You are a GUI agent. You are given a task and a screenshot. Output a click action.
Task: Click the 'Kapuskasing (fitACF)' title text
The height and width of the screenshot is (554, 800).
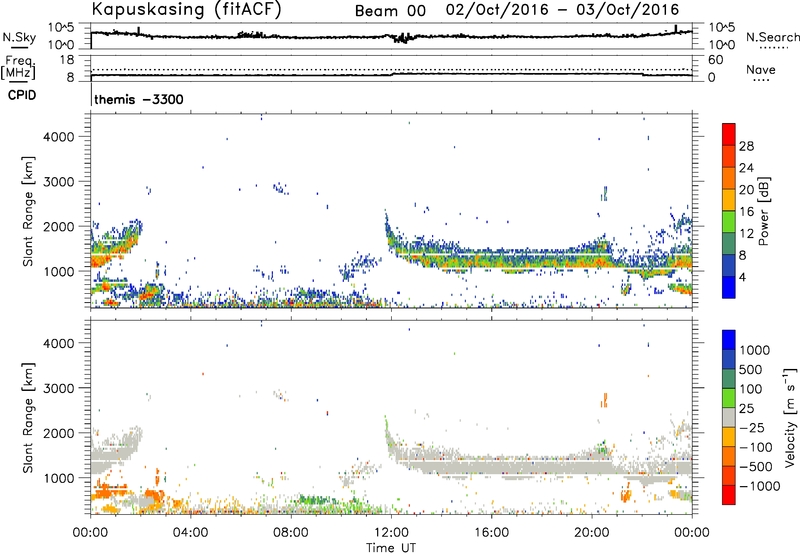[186, 9]
